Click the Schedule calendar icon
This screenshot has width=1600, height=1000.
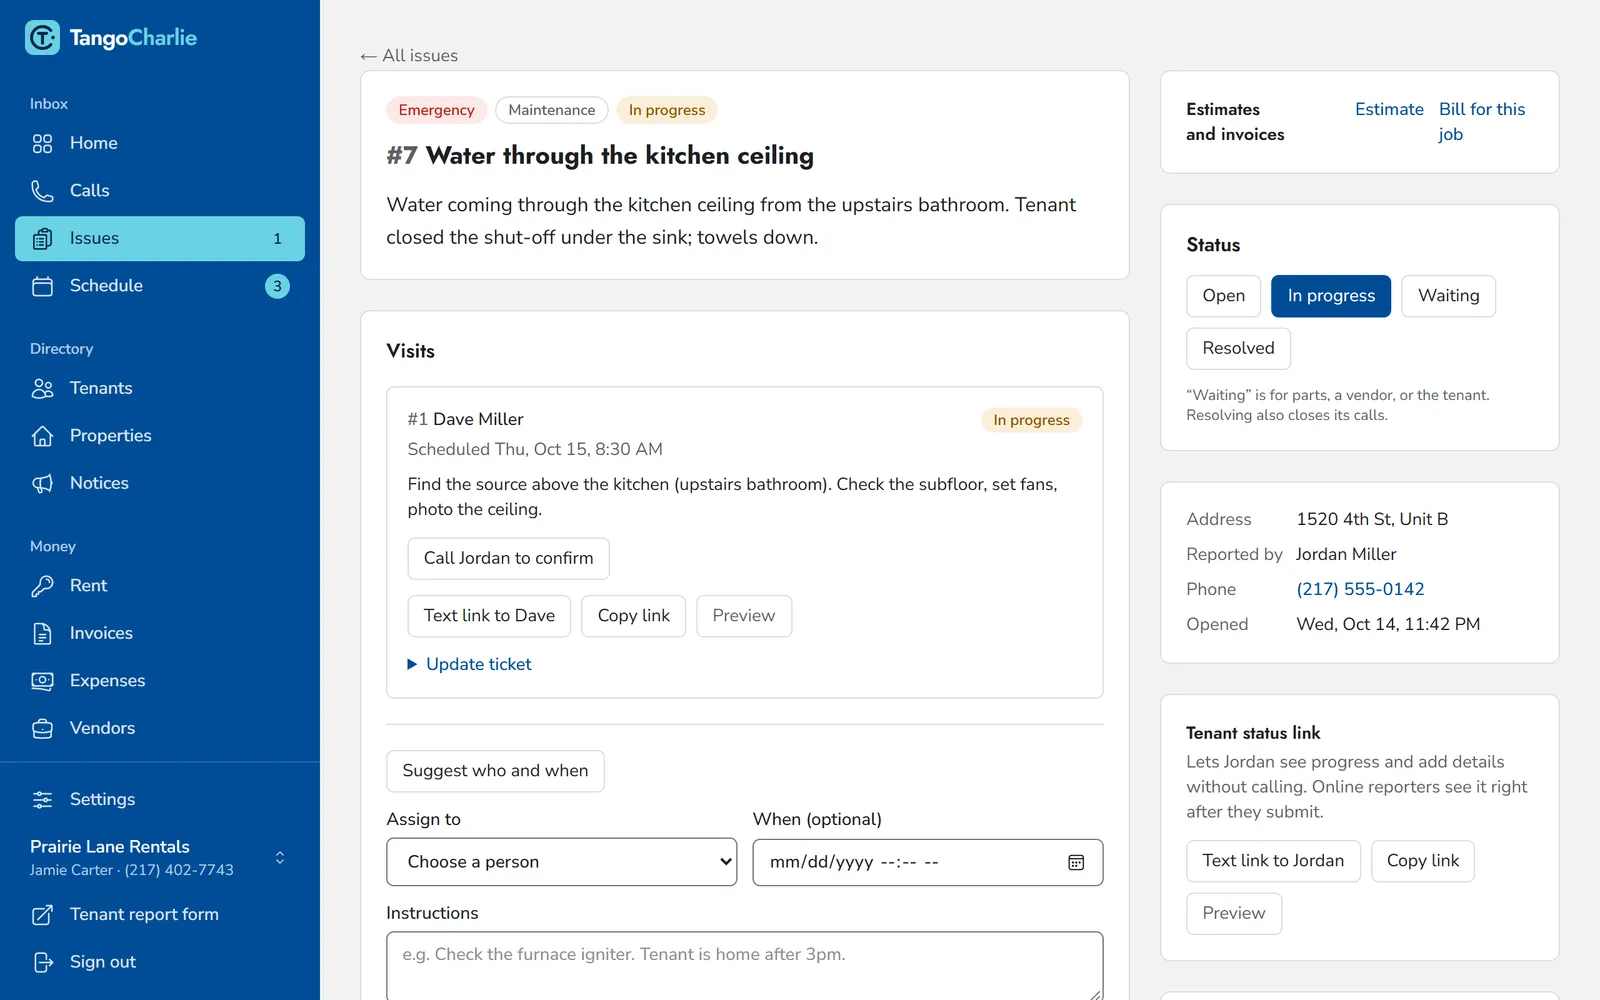point(42,286)
